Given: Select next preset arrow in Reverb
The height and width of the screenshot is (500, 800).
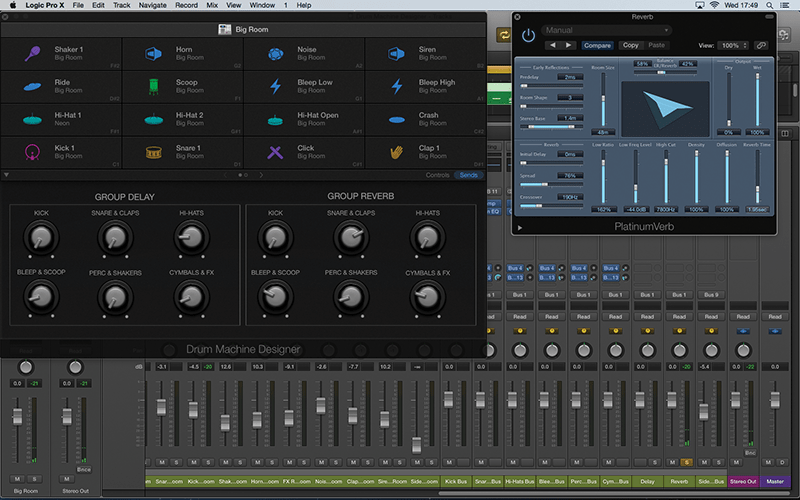Looking at the screenshot, I should (x=568, y=45).
